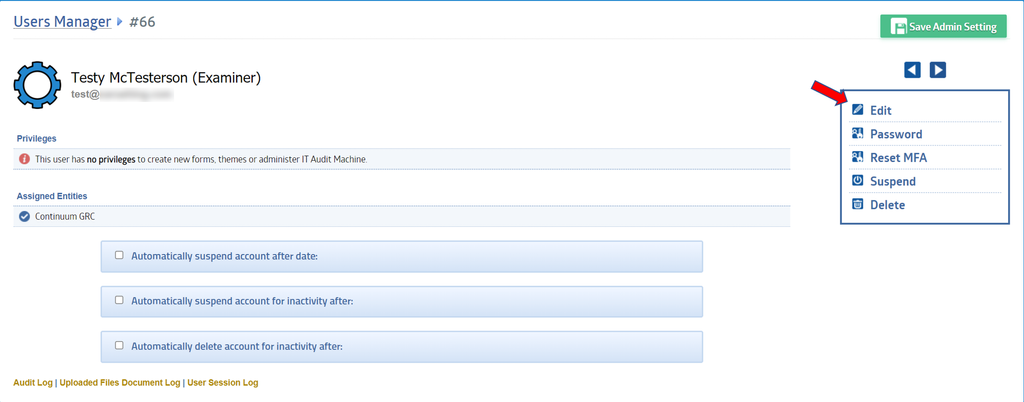Tick auto-delete account for inactivity
The height and width of the screenshot is (402, 1024).
119,345
